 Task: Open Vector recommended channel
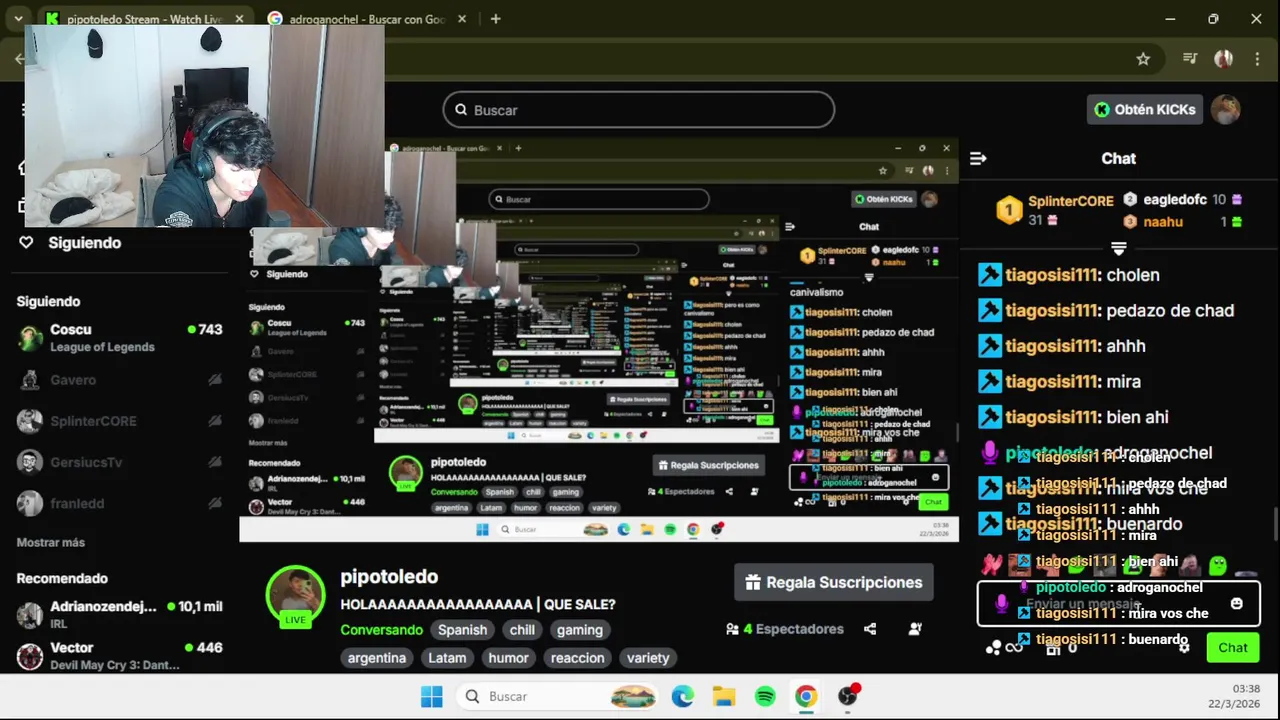point(118,655)
